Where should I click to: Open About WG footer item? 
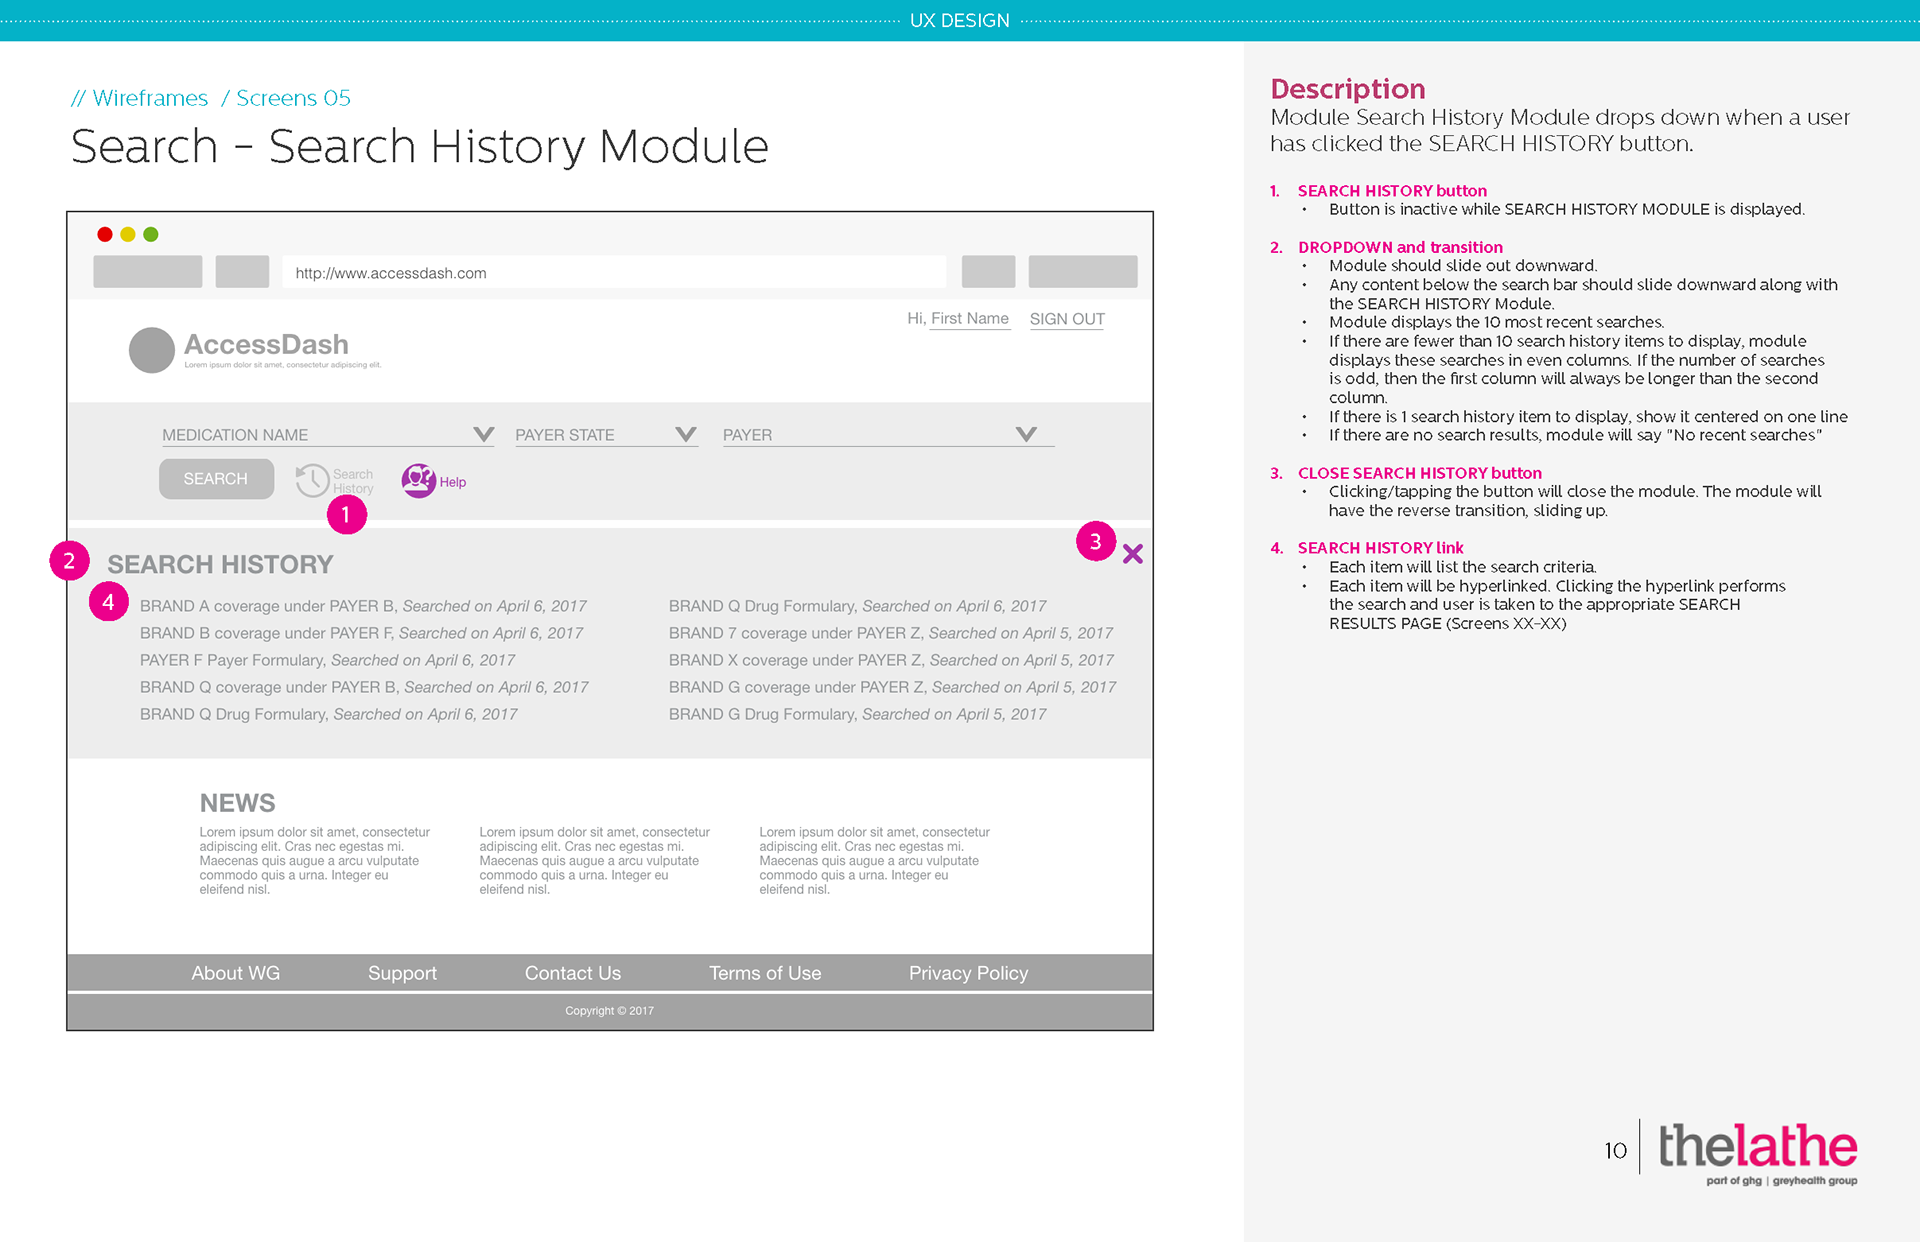coord(235,973)
